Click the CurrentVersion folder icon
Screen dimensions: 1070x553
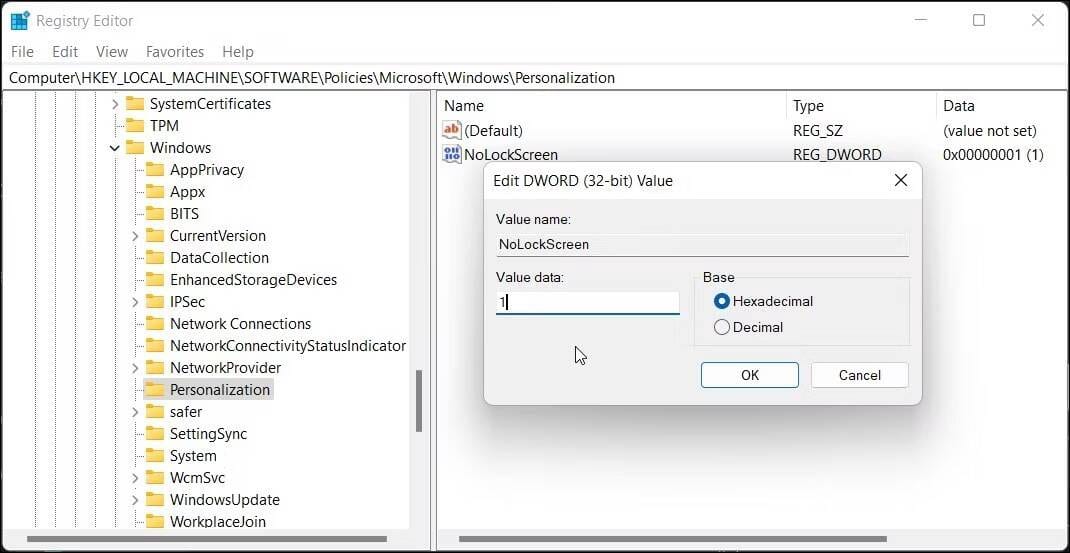point(155,236)
